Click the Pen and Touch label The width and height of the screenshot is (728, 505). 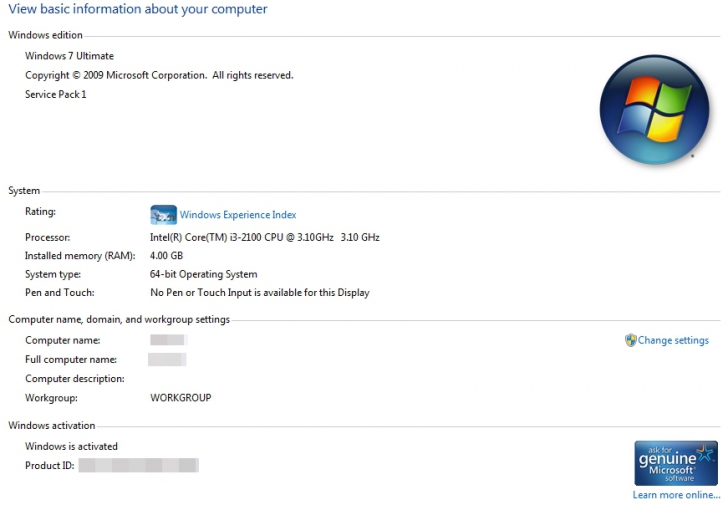(60, 292)
